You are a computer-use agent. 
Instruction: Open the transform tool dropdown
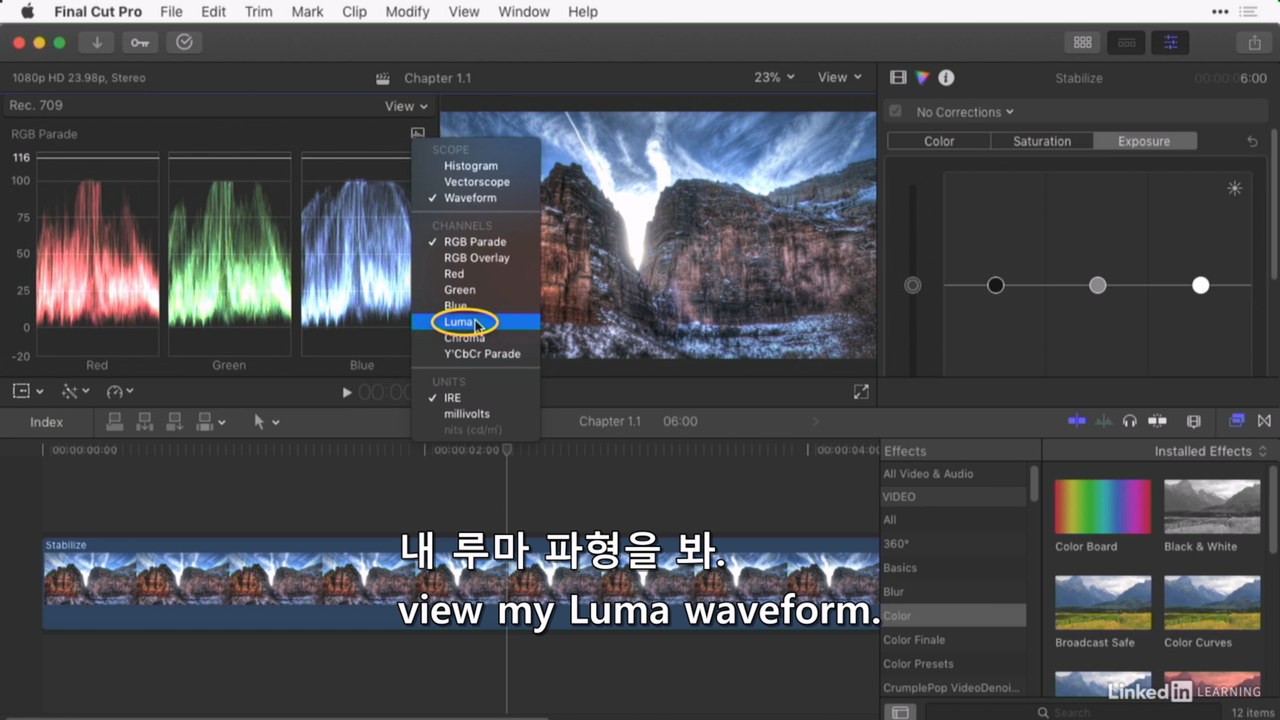(27, 391)
